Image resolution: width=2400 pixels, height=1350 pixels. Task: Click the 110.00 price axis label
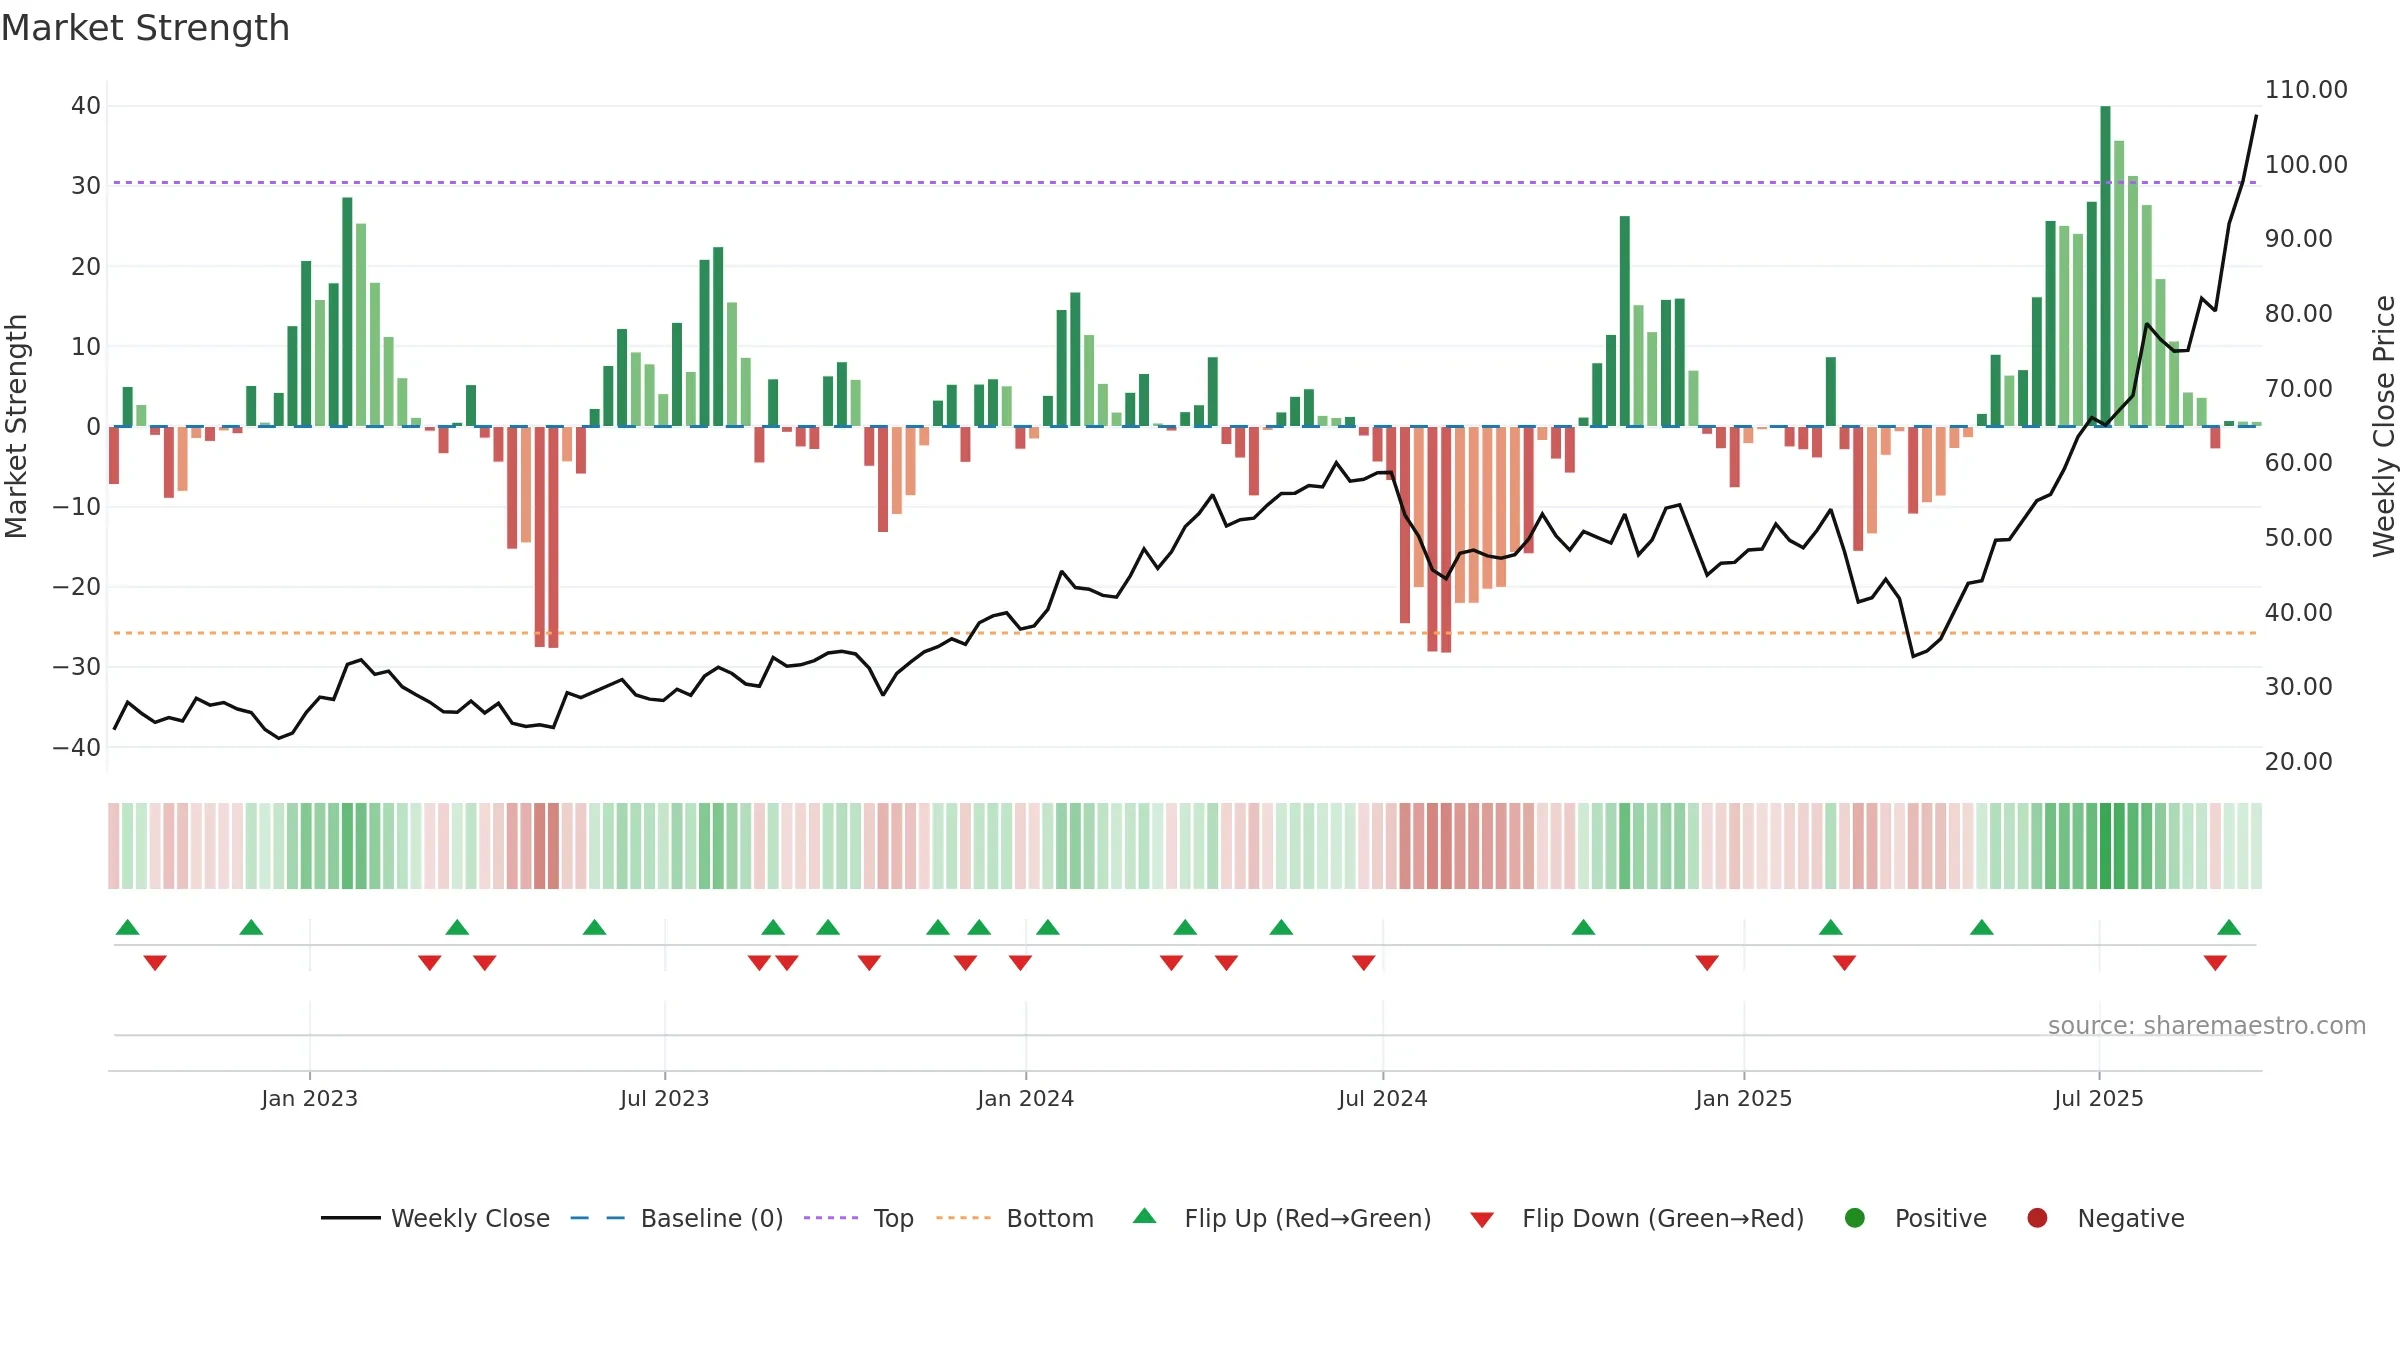pyautogui.click(x=2306, y=89)
